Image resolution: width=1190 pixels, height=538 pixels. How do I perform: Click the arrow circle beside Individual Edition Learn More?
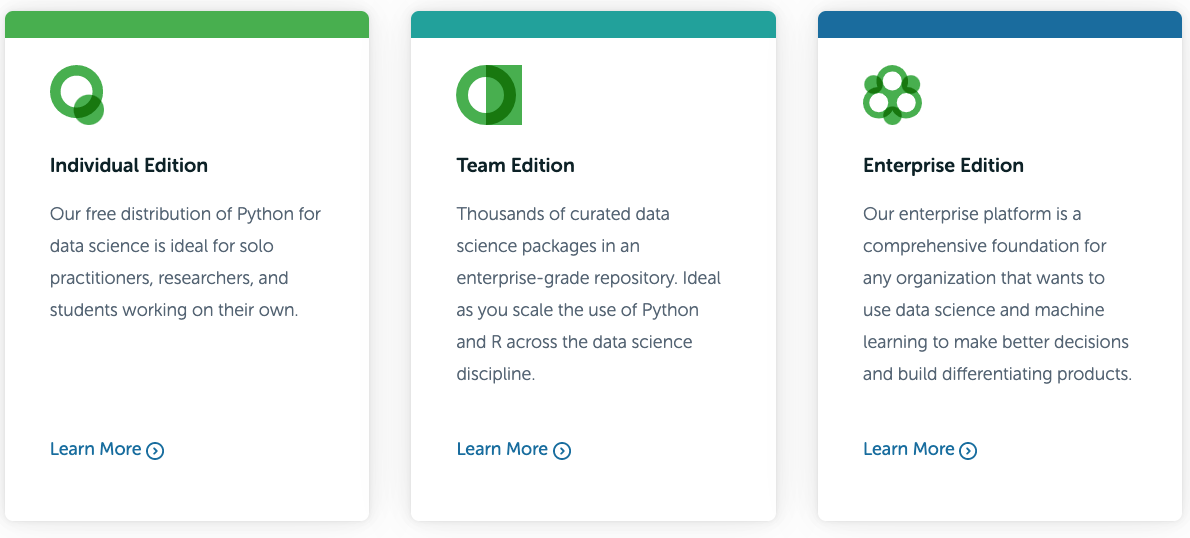coord(155,451)
